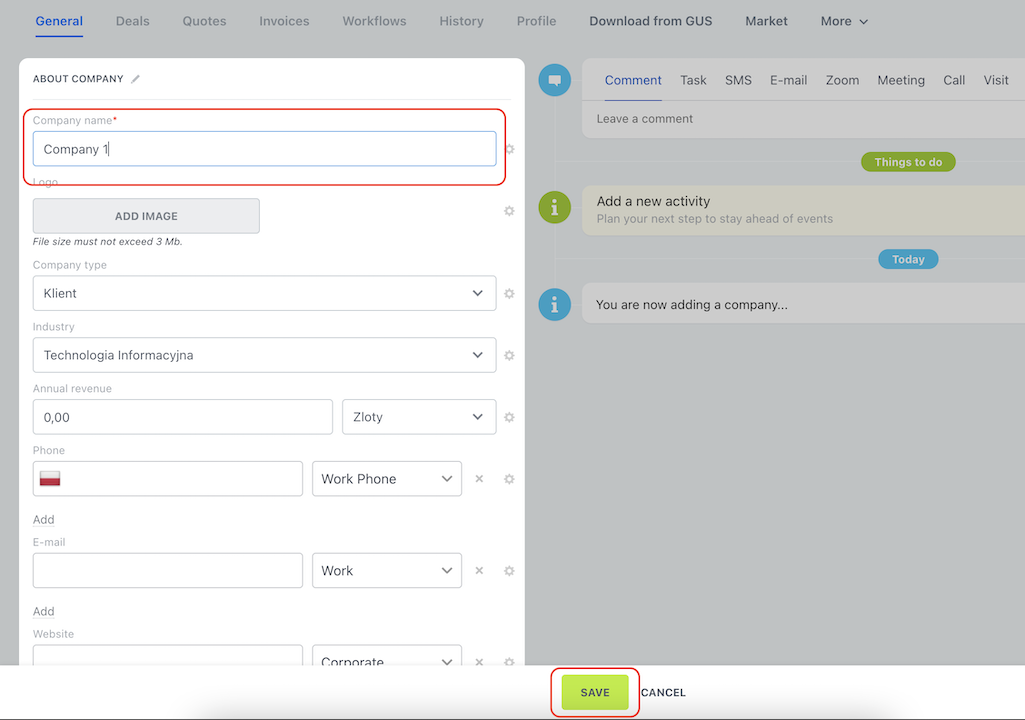Click the pencil icon beside About Company

tap(136, 79)
